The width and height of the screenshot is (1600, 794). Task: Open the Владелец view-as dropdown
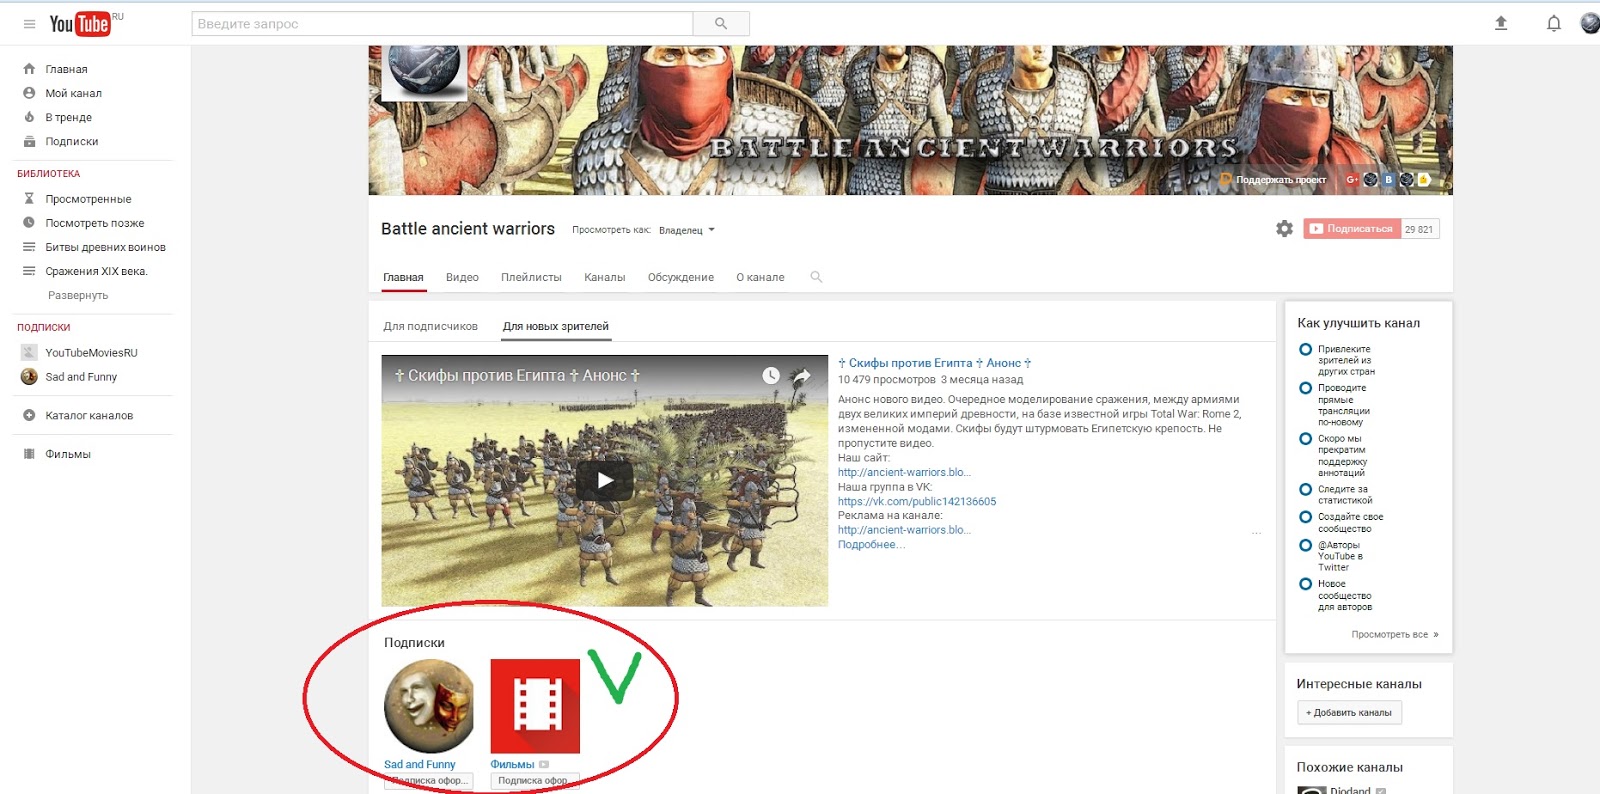tap(687, 230)
